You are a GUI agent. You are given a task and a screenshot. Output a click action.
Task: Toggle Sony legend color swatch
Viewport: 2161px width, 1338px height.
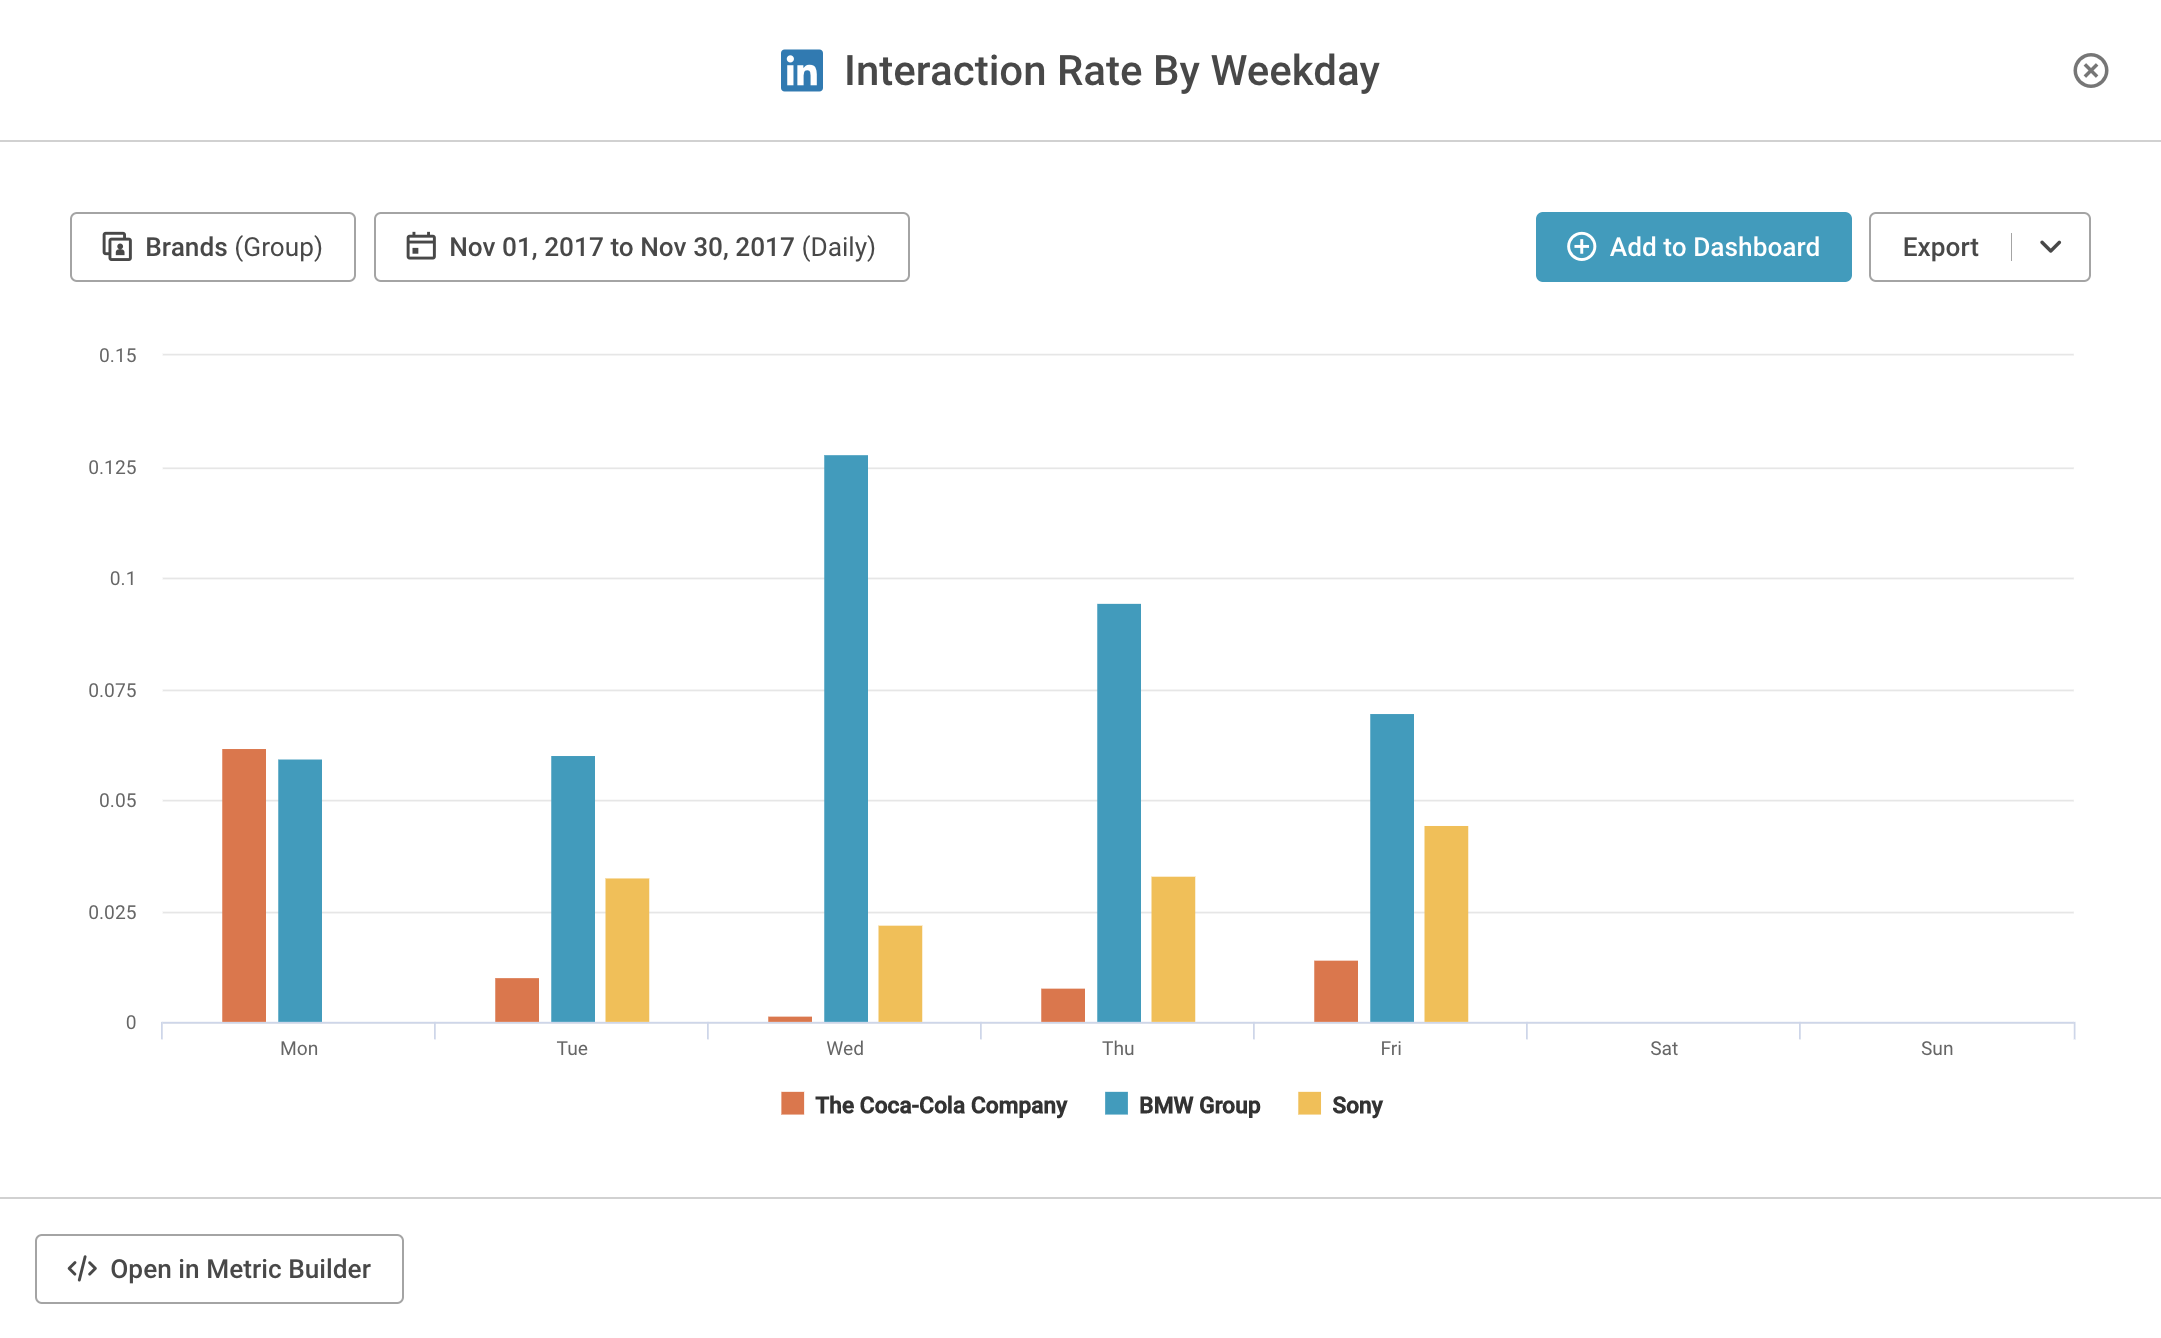1310,1104
